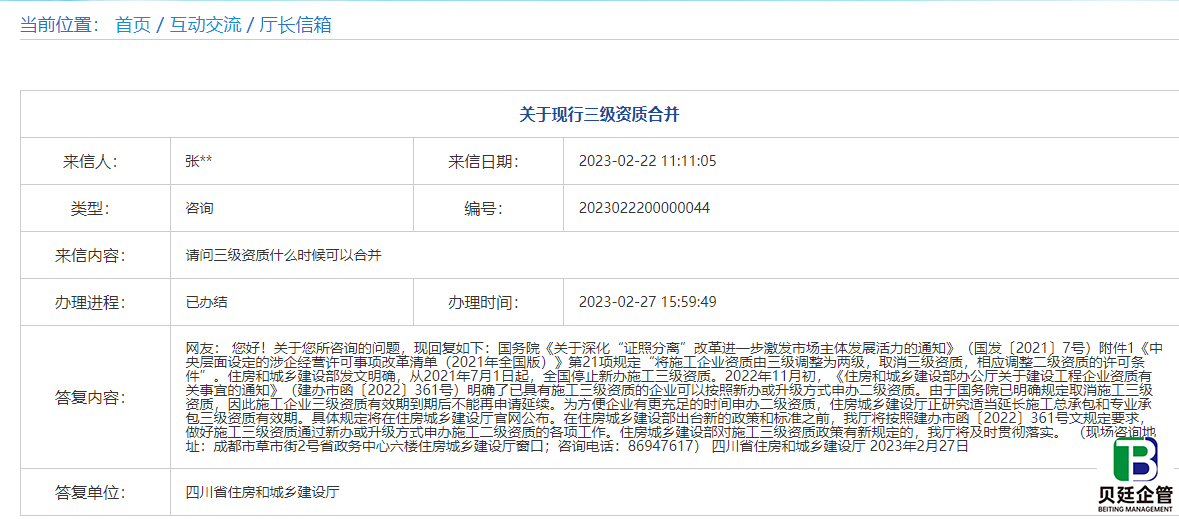Image resolution: width=1179 pixels, height=519 pixels.
Task: Select date 2023-02-22 11:11:05
Action: 647,161
